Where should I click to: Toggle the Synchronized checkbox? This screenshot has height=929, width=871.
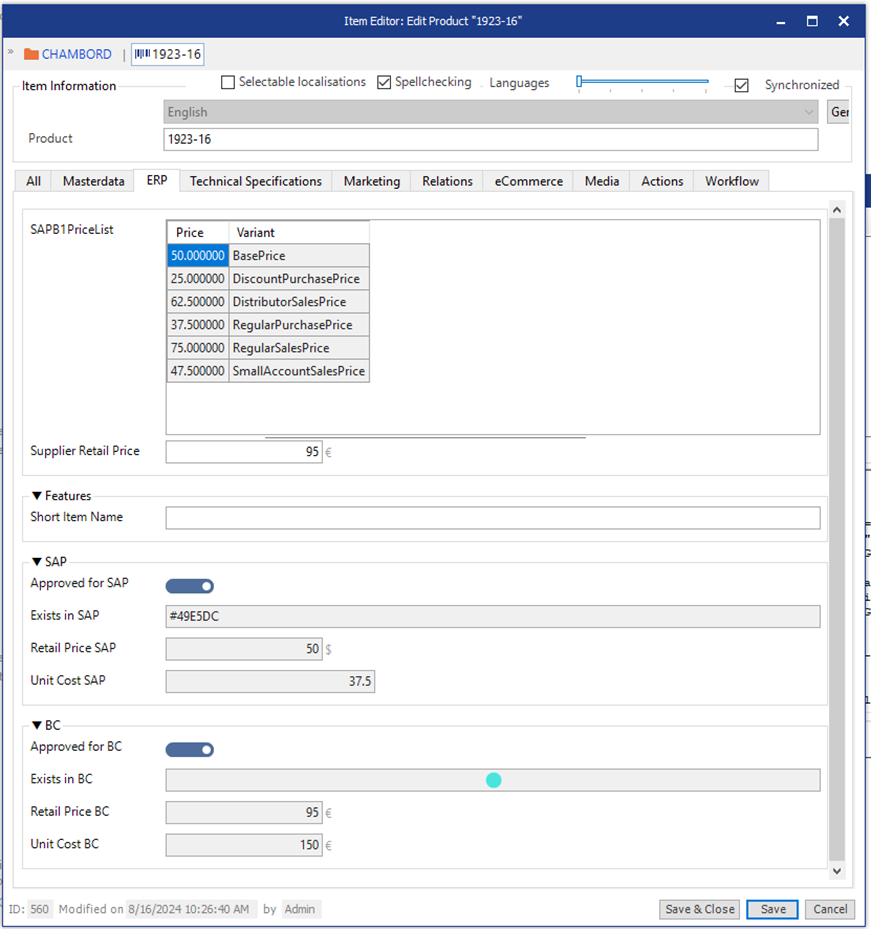[x=741, y=85]
